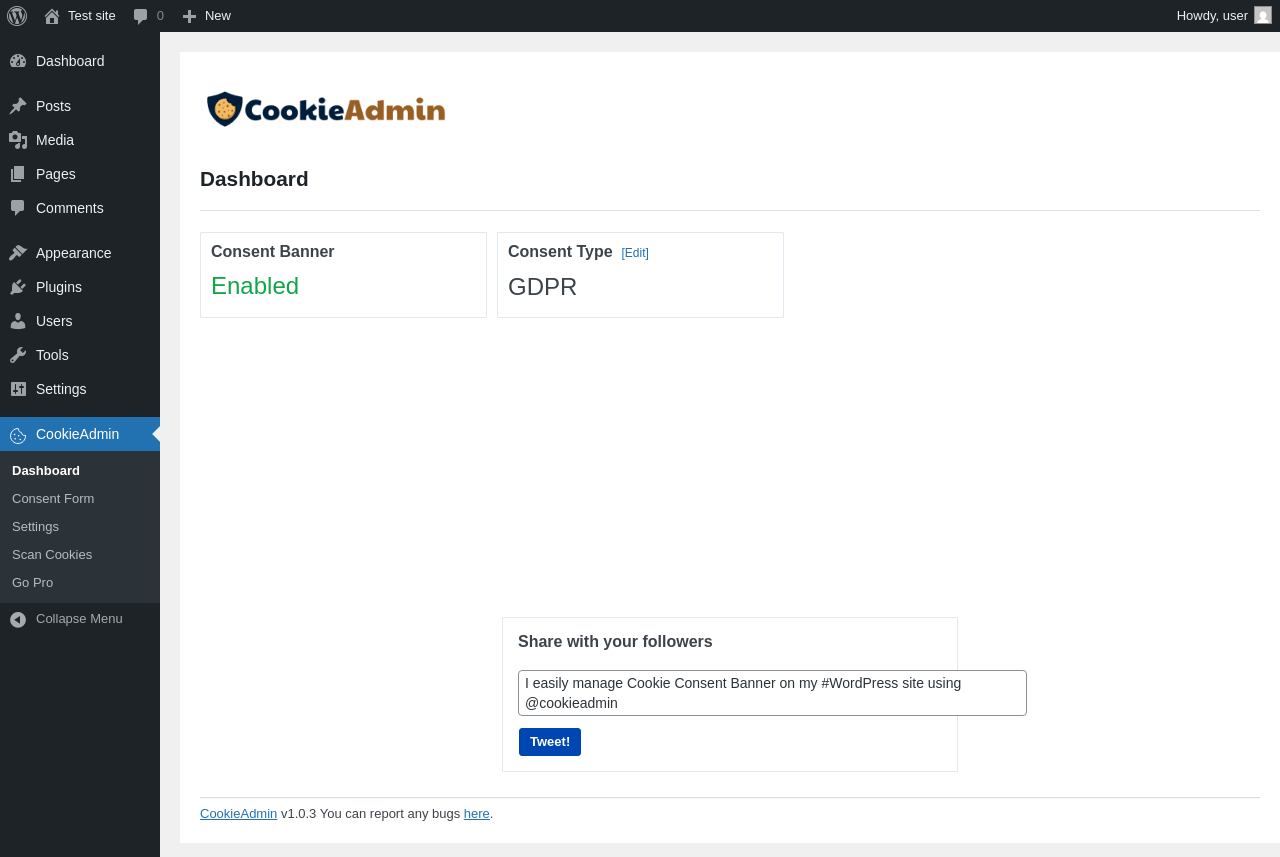Edit the Consent Type via Edit link

[x=635, y=253]
